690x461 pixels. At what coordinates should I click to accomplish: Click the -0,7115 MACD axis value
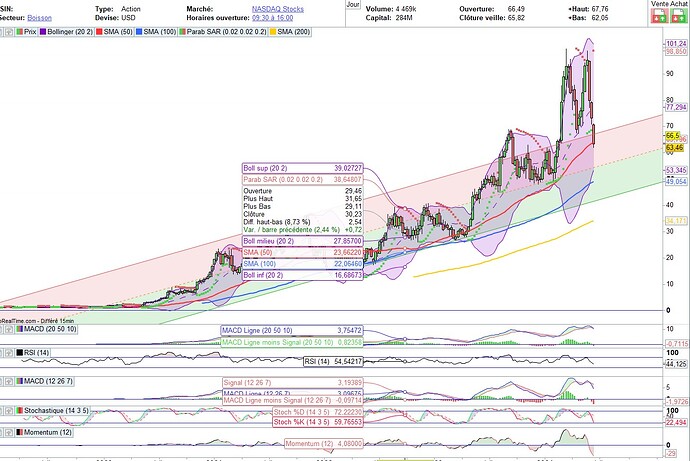(677, 344)
